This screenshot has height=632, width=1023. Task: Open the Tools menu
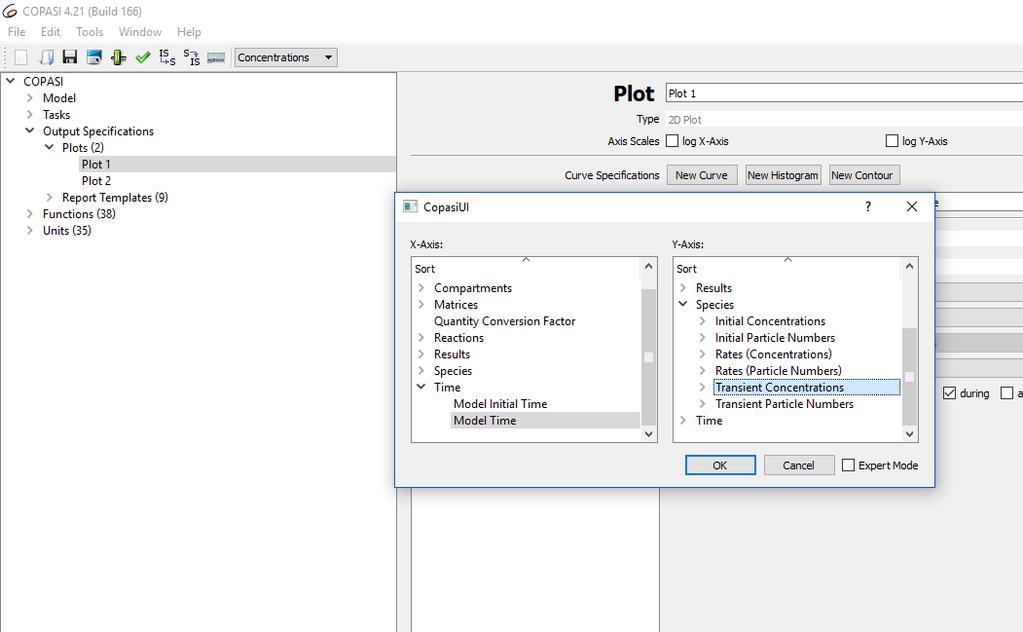click(x=89, y=32)
